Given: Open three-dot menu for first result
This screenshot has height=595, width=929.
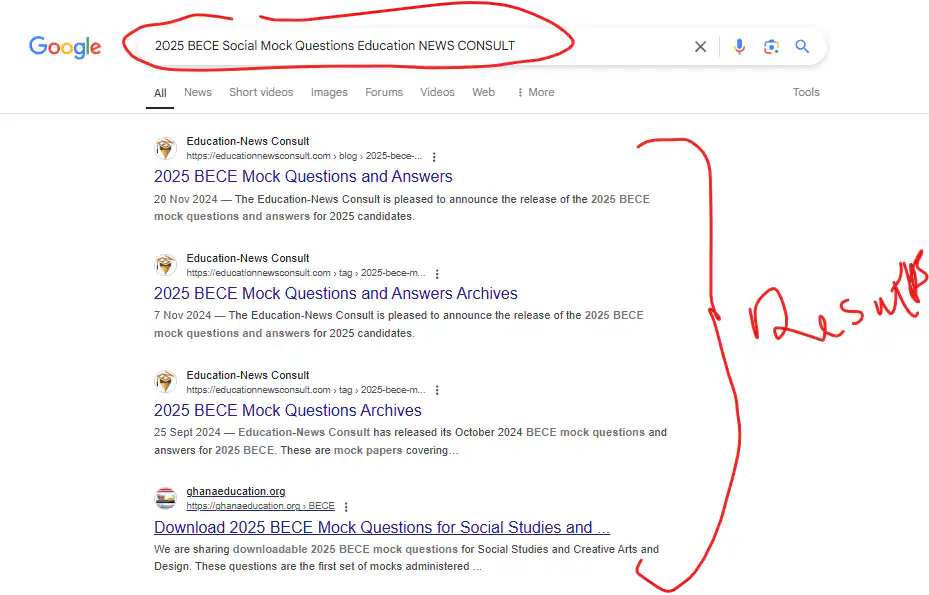Looking at the screenshot, I should 434,157.
